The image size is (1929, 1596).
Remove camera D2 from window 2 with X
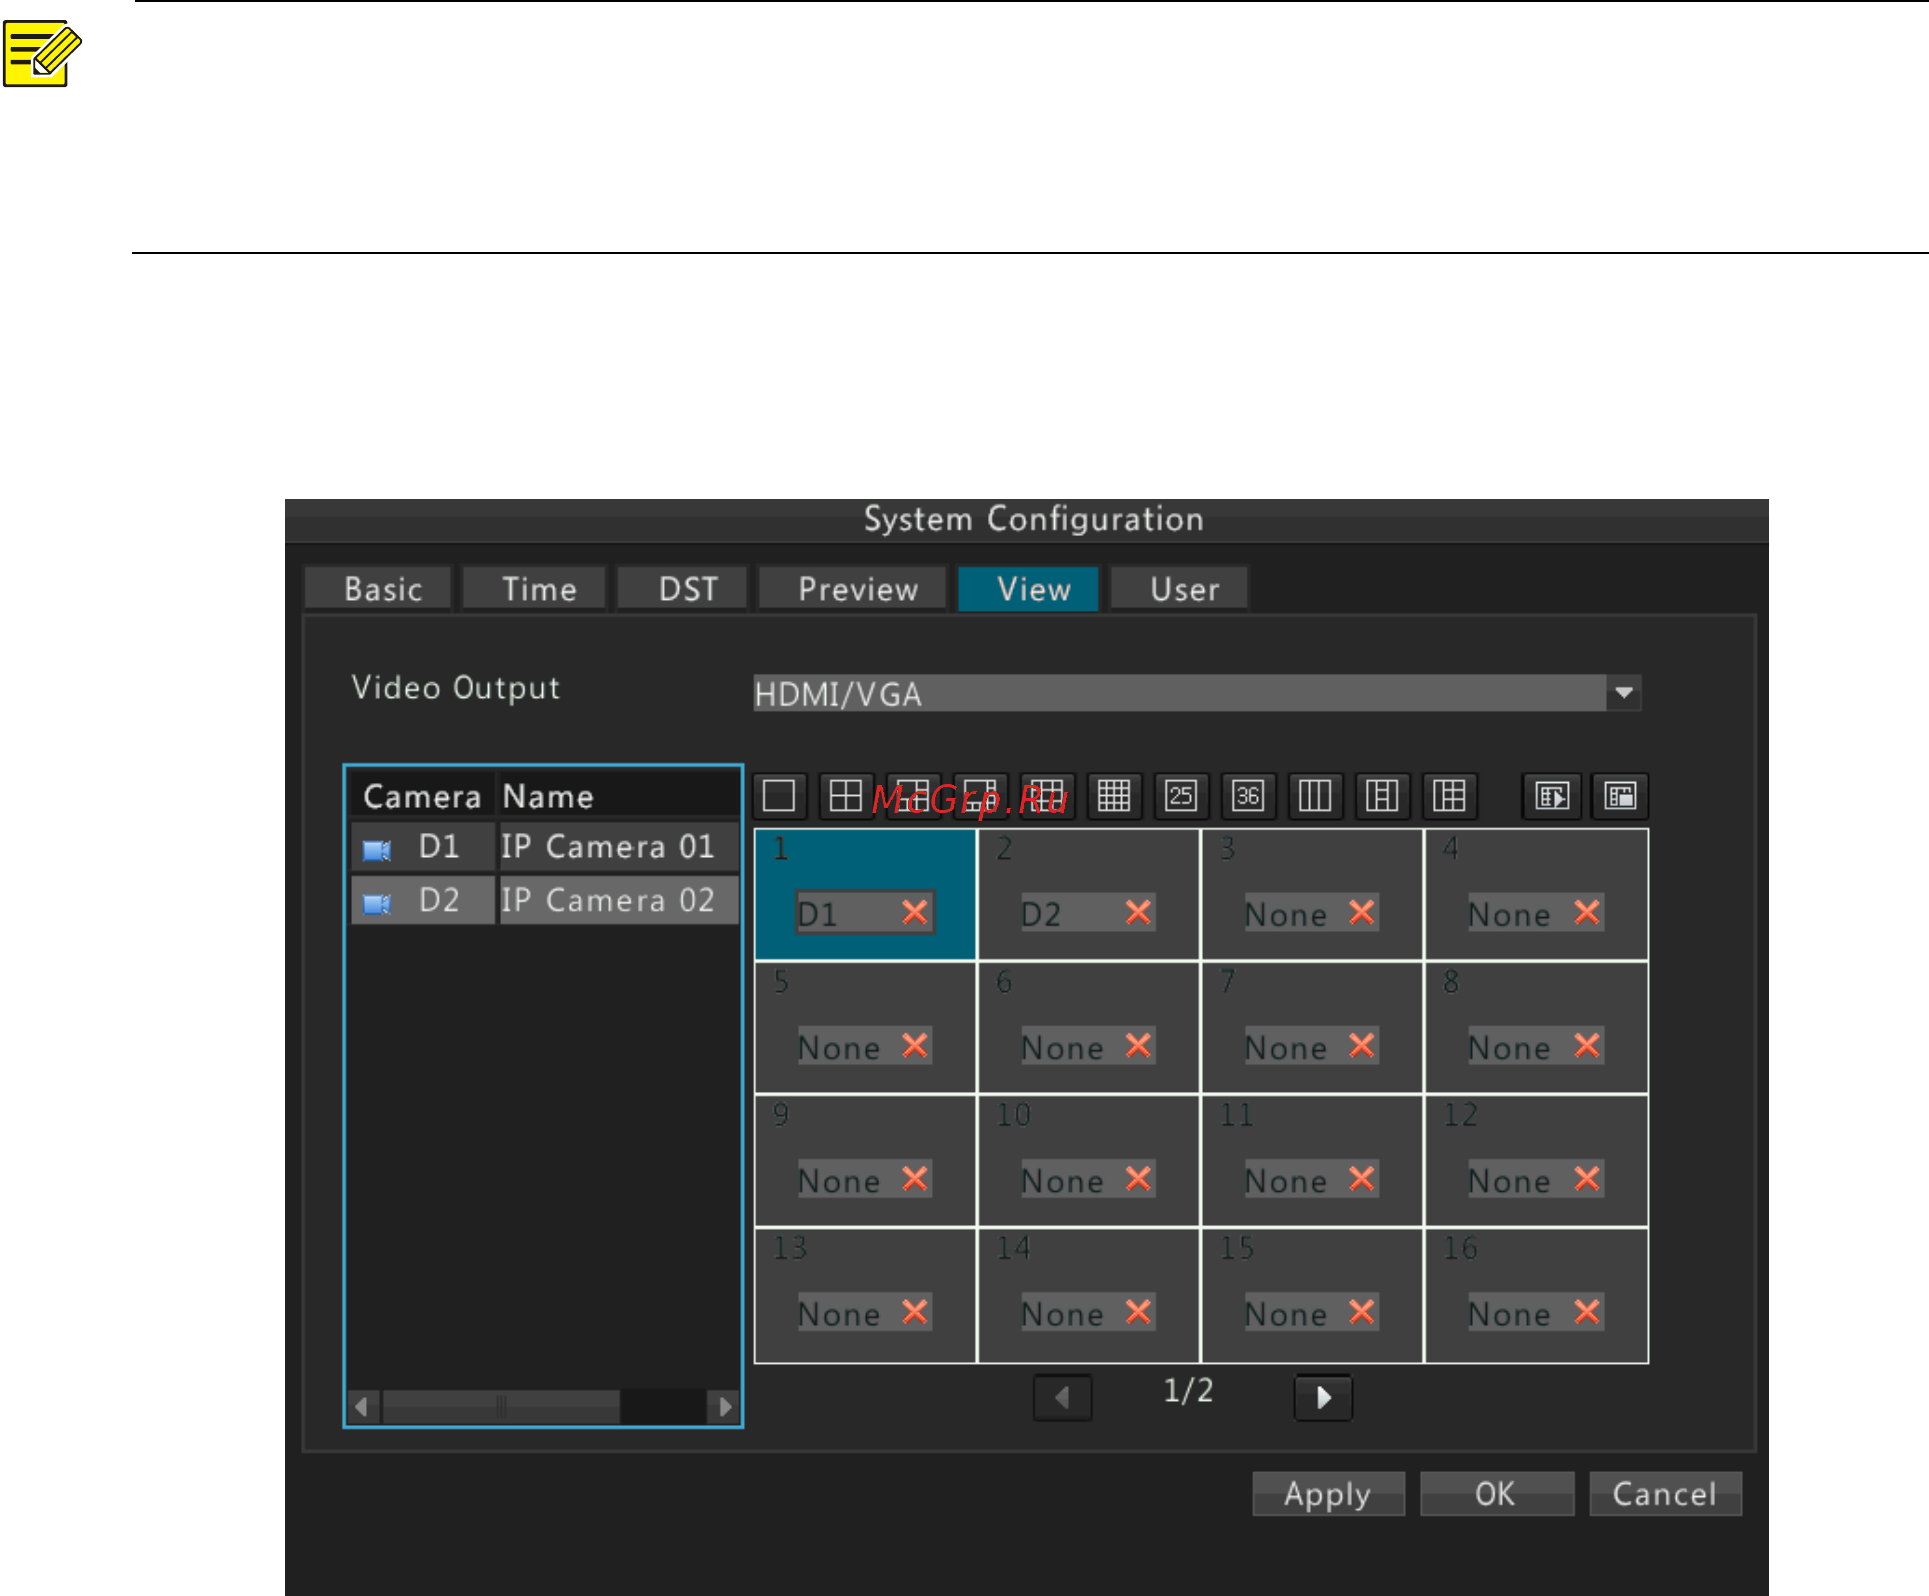pos(1138,912)
